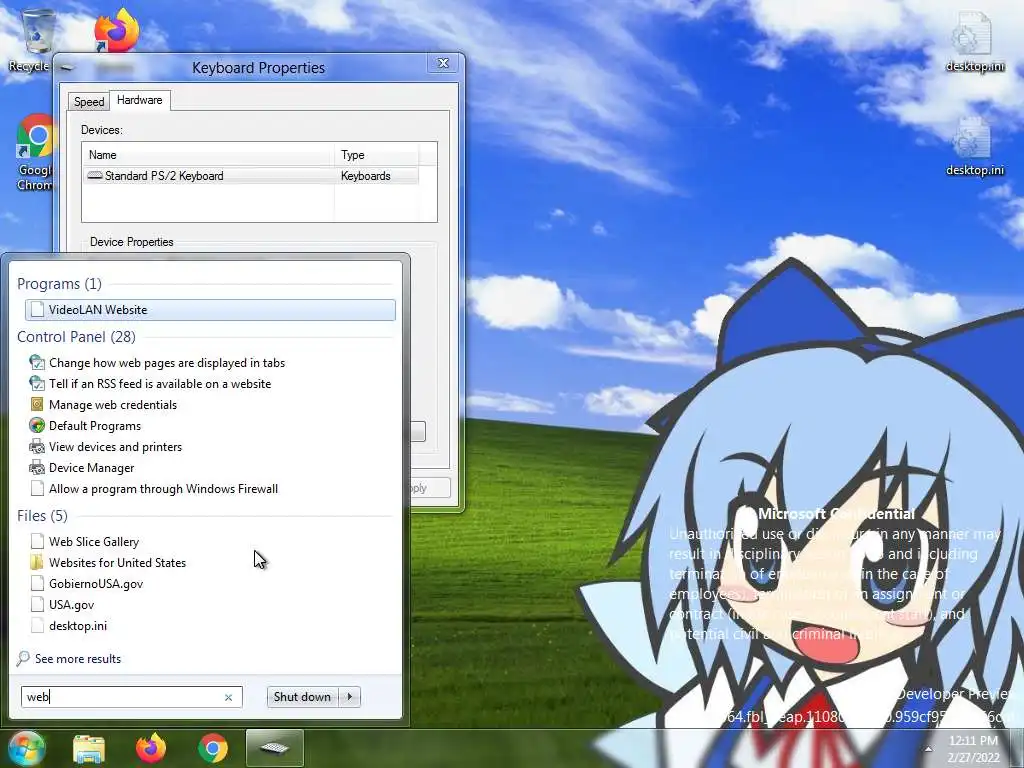Click the Shut down button
The image size is (1024, 768).
(302, 697)
